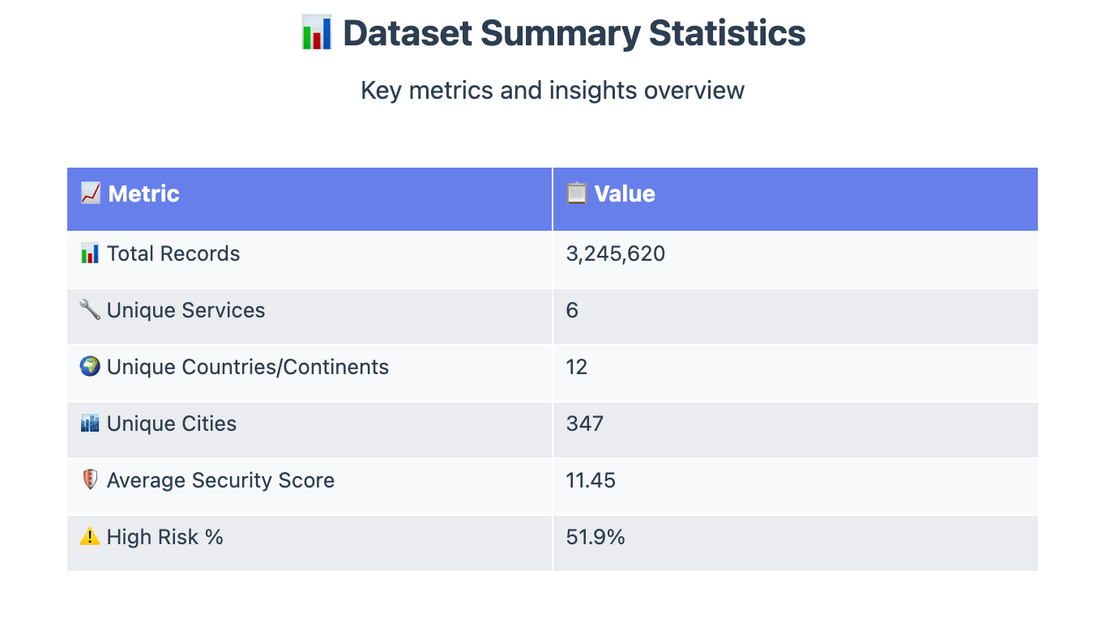The width and height of the screenshot is (1110, 643).
Task: Select the Metric column header text
Action: [x=143, y=194]
